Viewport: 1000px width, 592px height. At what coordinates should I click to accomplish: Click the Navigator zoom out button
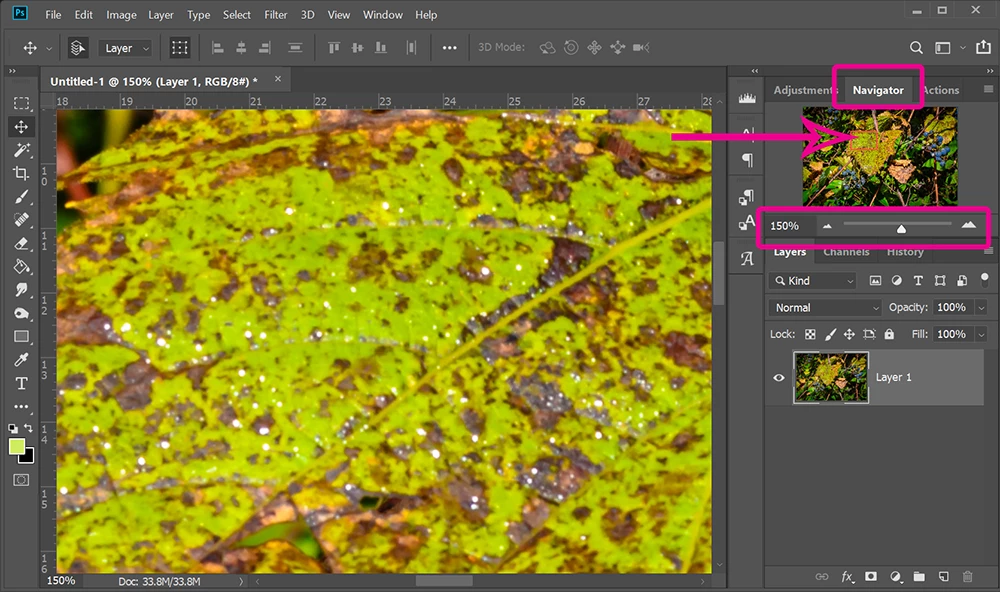[x=827, y=226]
